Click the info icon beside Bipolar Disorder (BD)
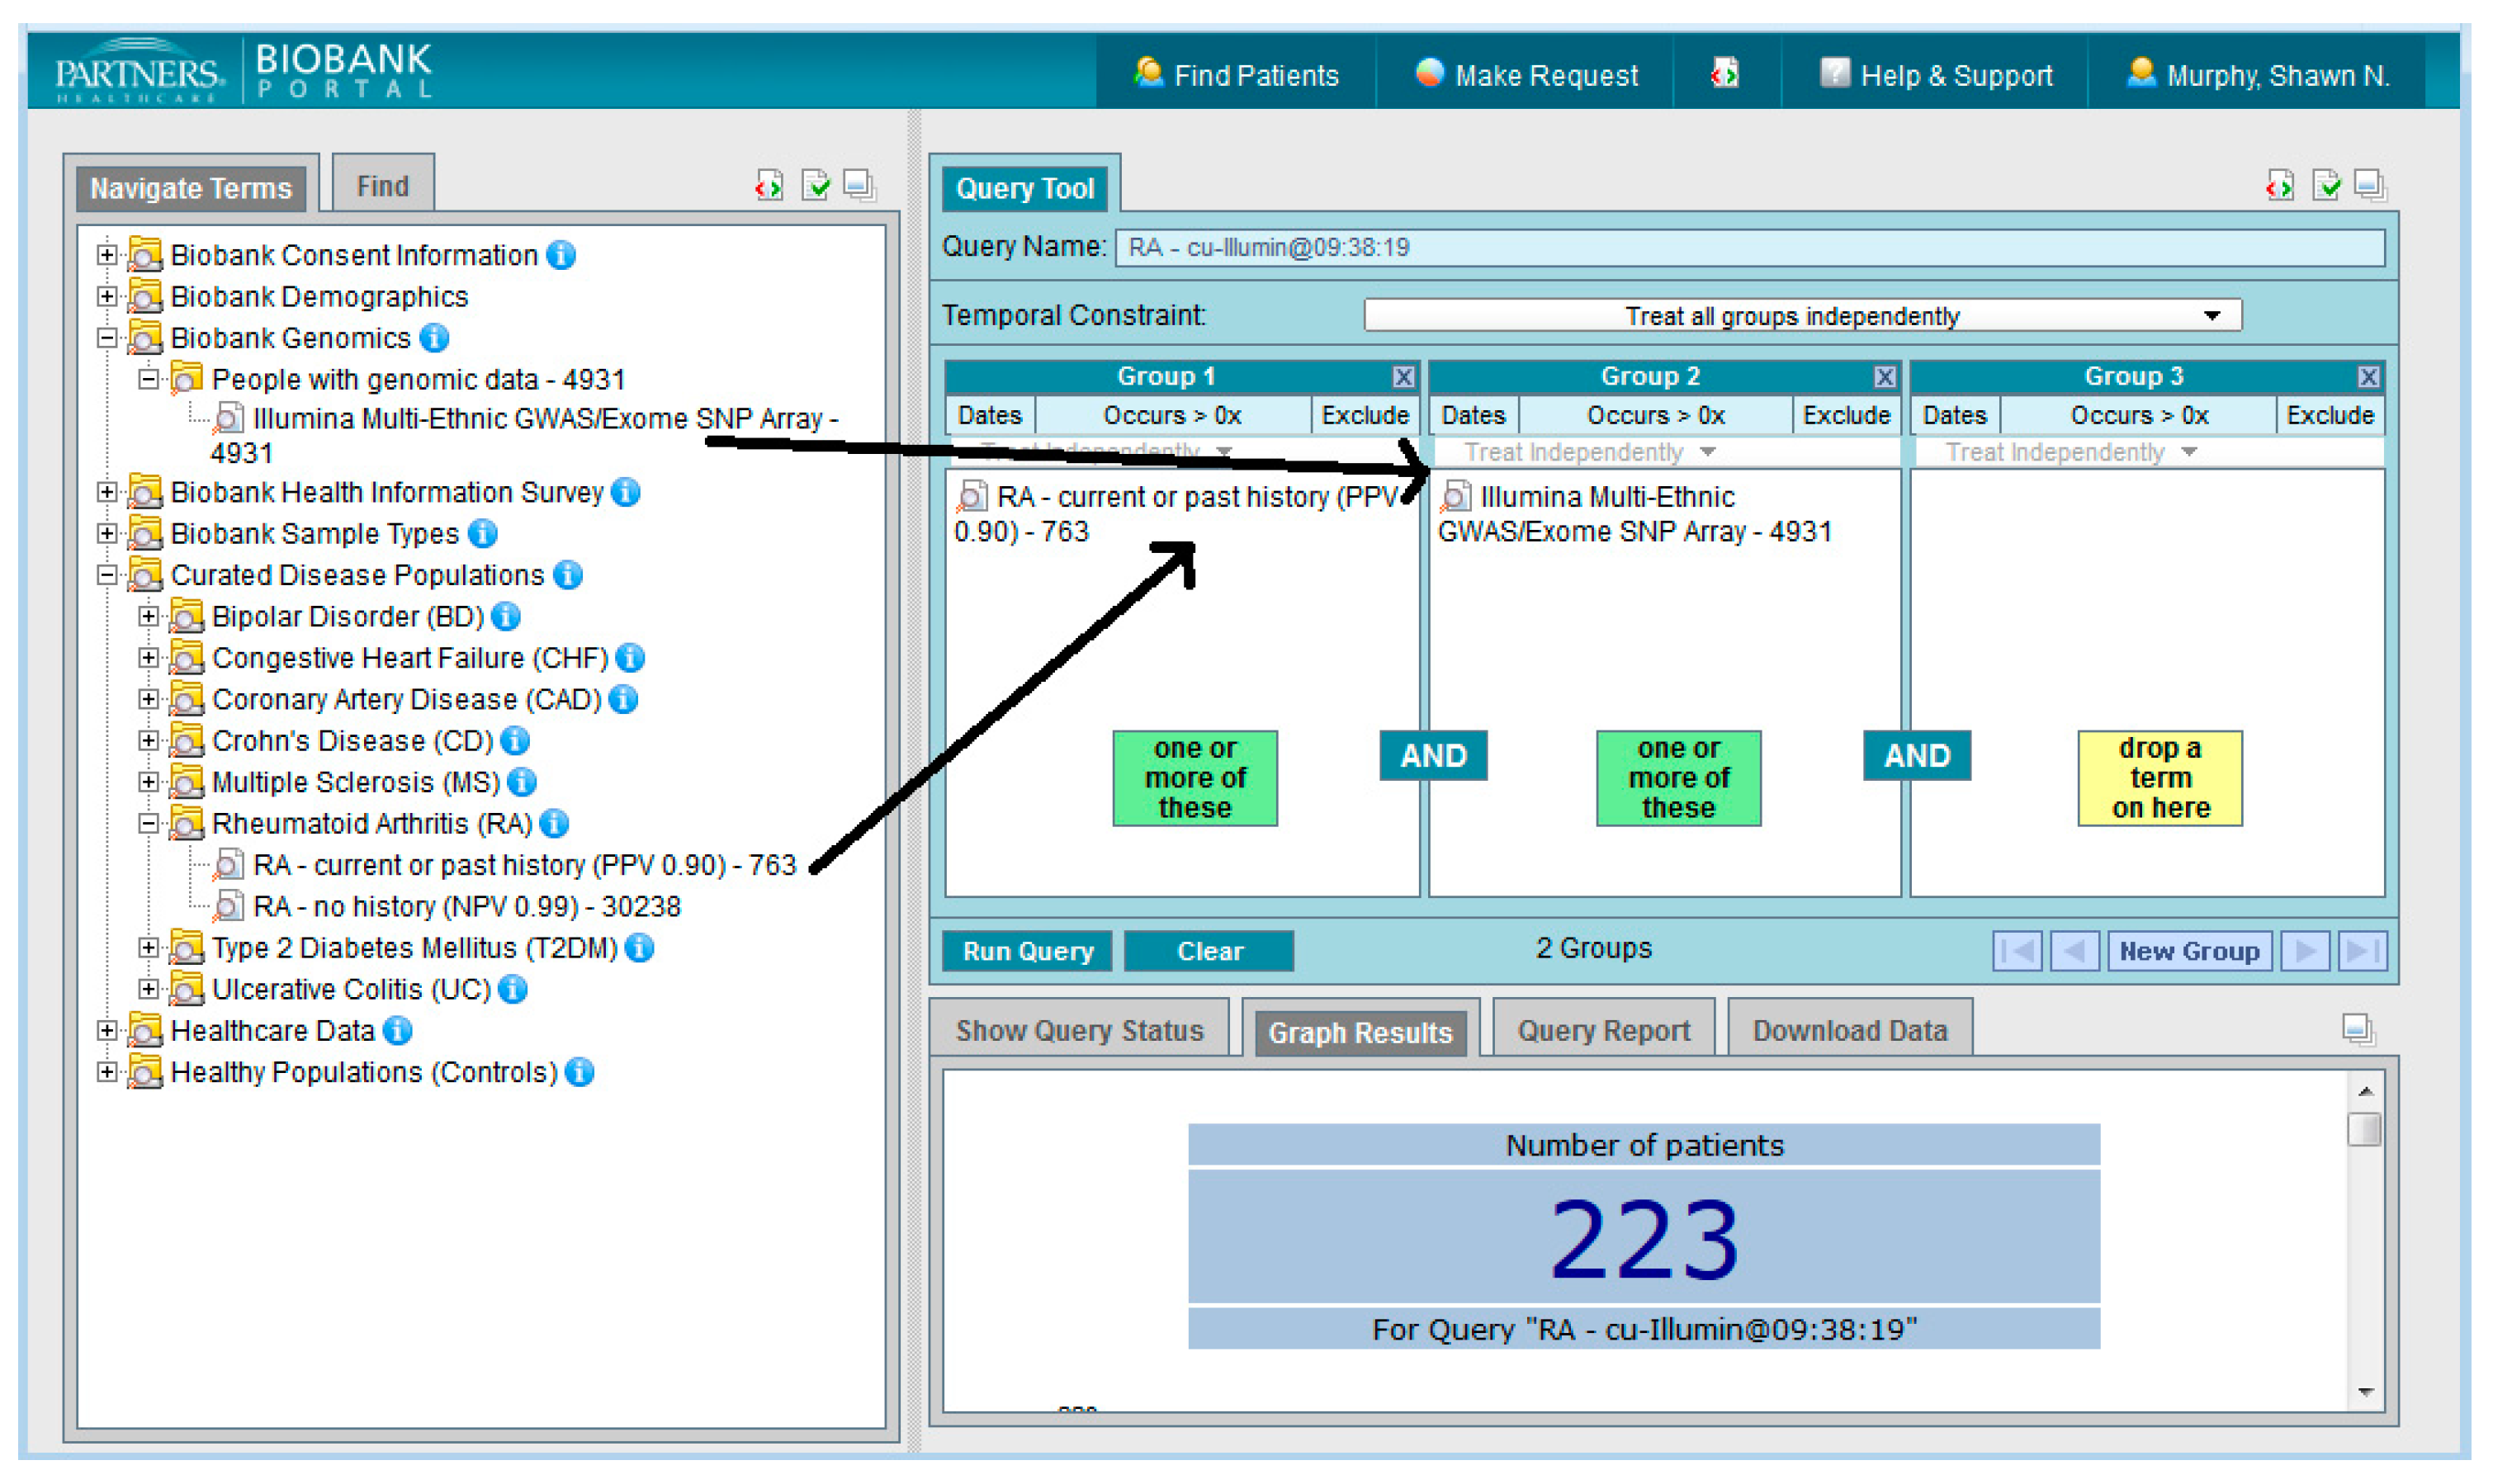Screen dimensions: 2493x1484 coord(506,617)
